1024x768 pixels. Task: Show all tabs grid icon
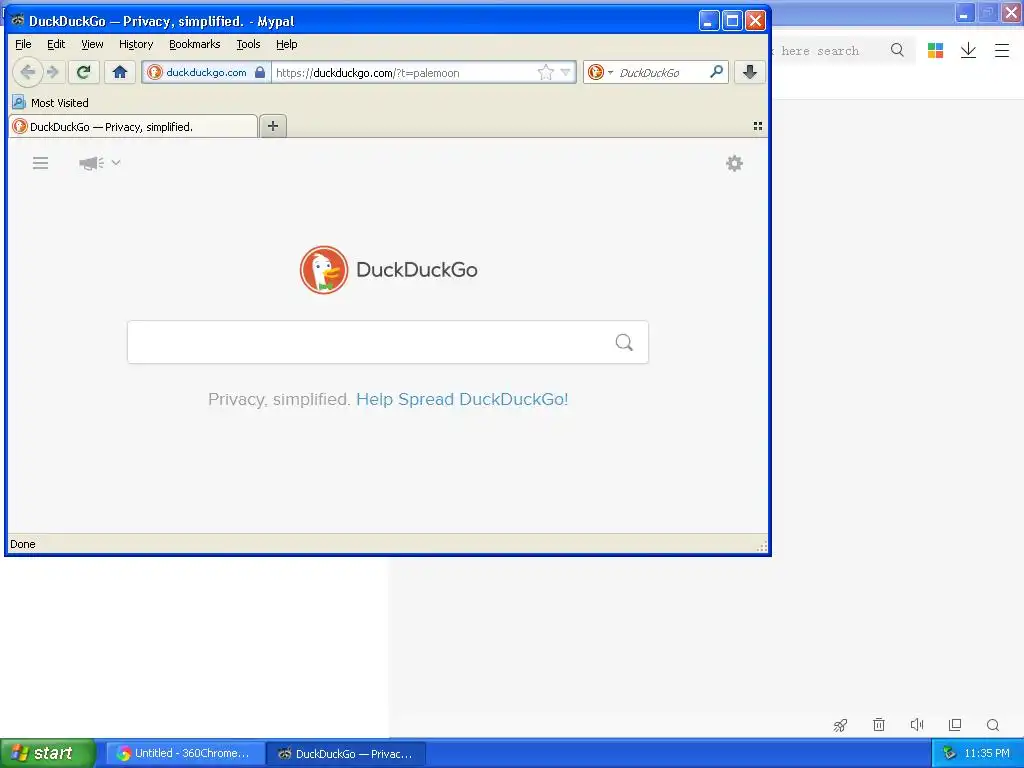click(x=758, y=126)
